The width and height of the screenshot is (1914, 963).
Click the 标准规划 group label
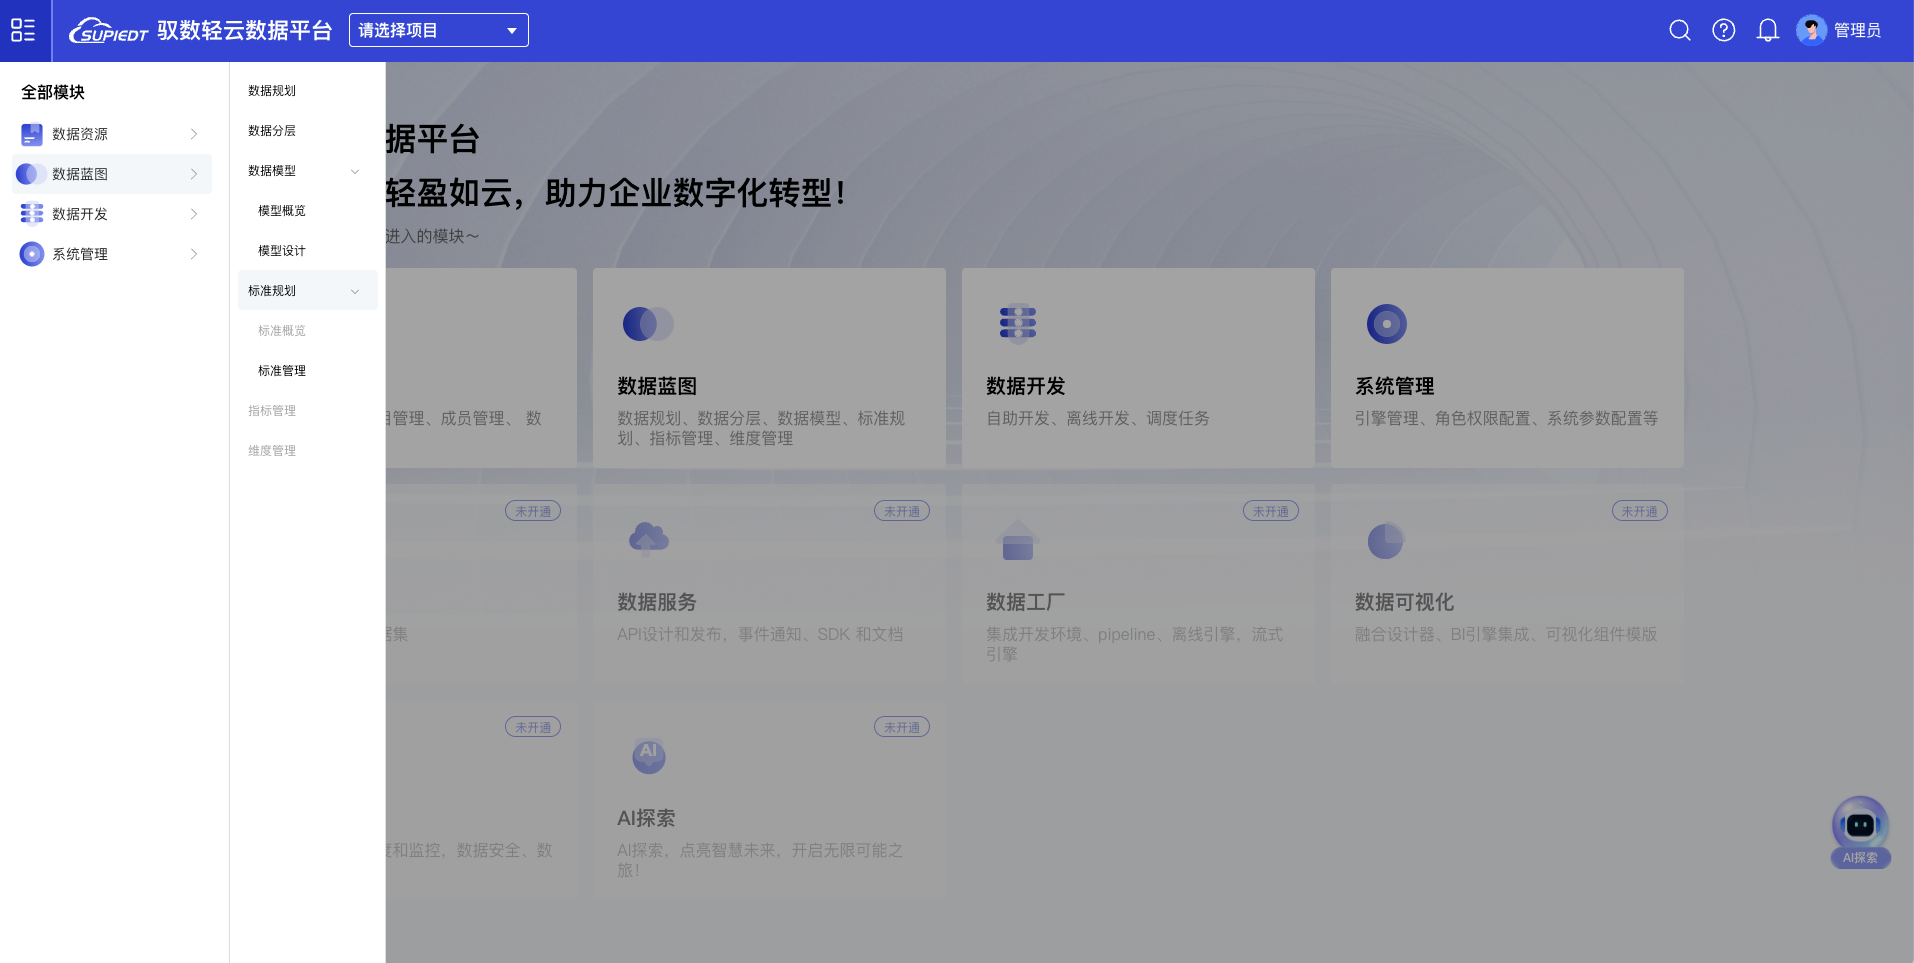click(272, 291)
